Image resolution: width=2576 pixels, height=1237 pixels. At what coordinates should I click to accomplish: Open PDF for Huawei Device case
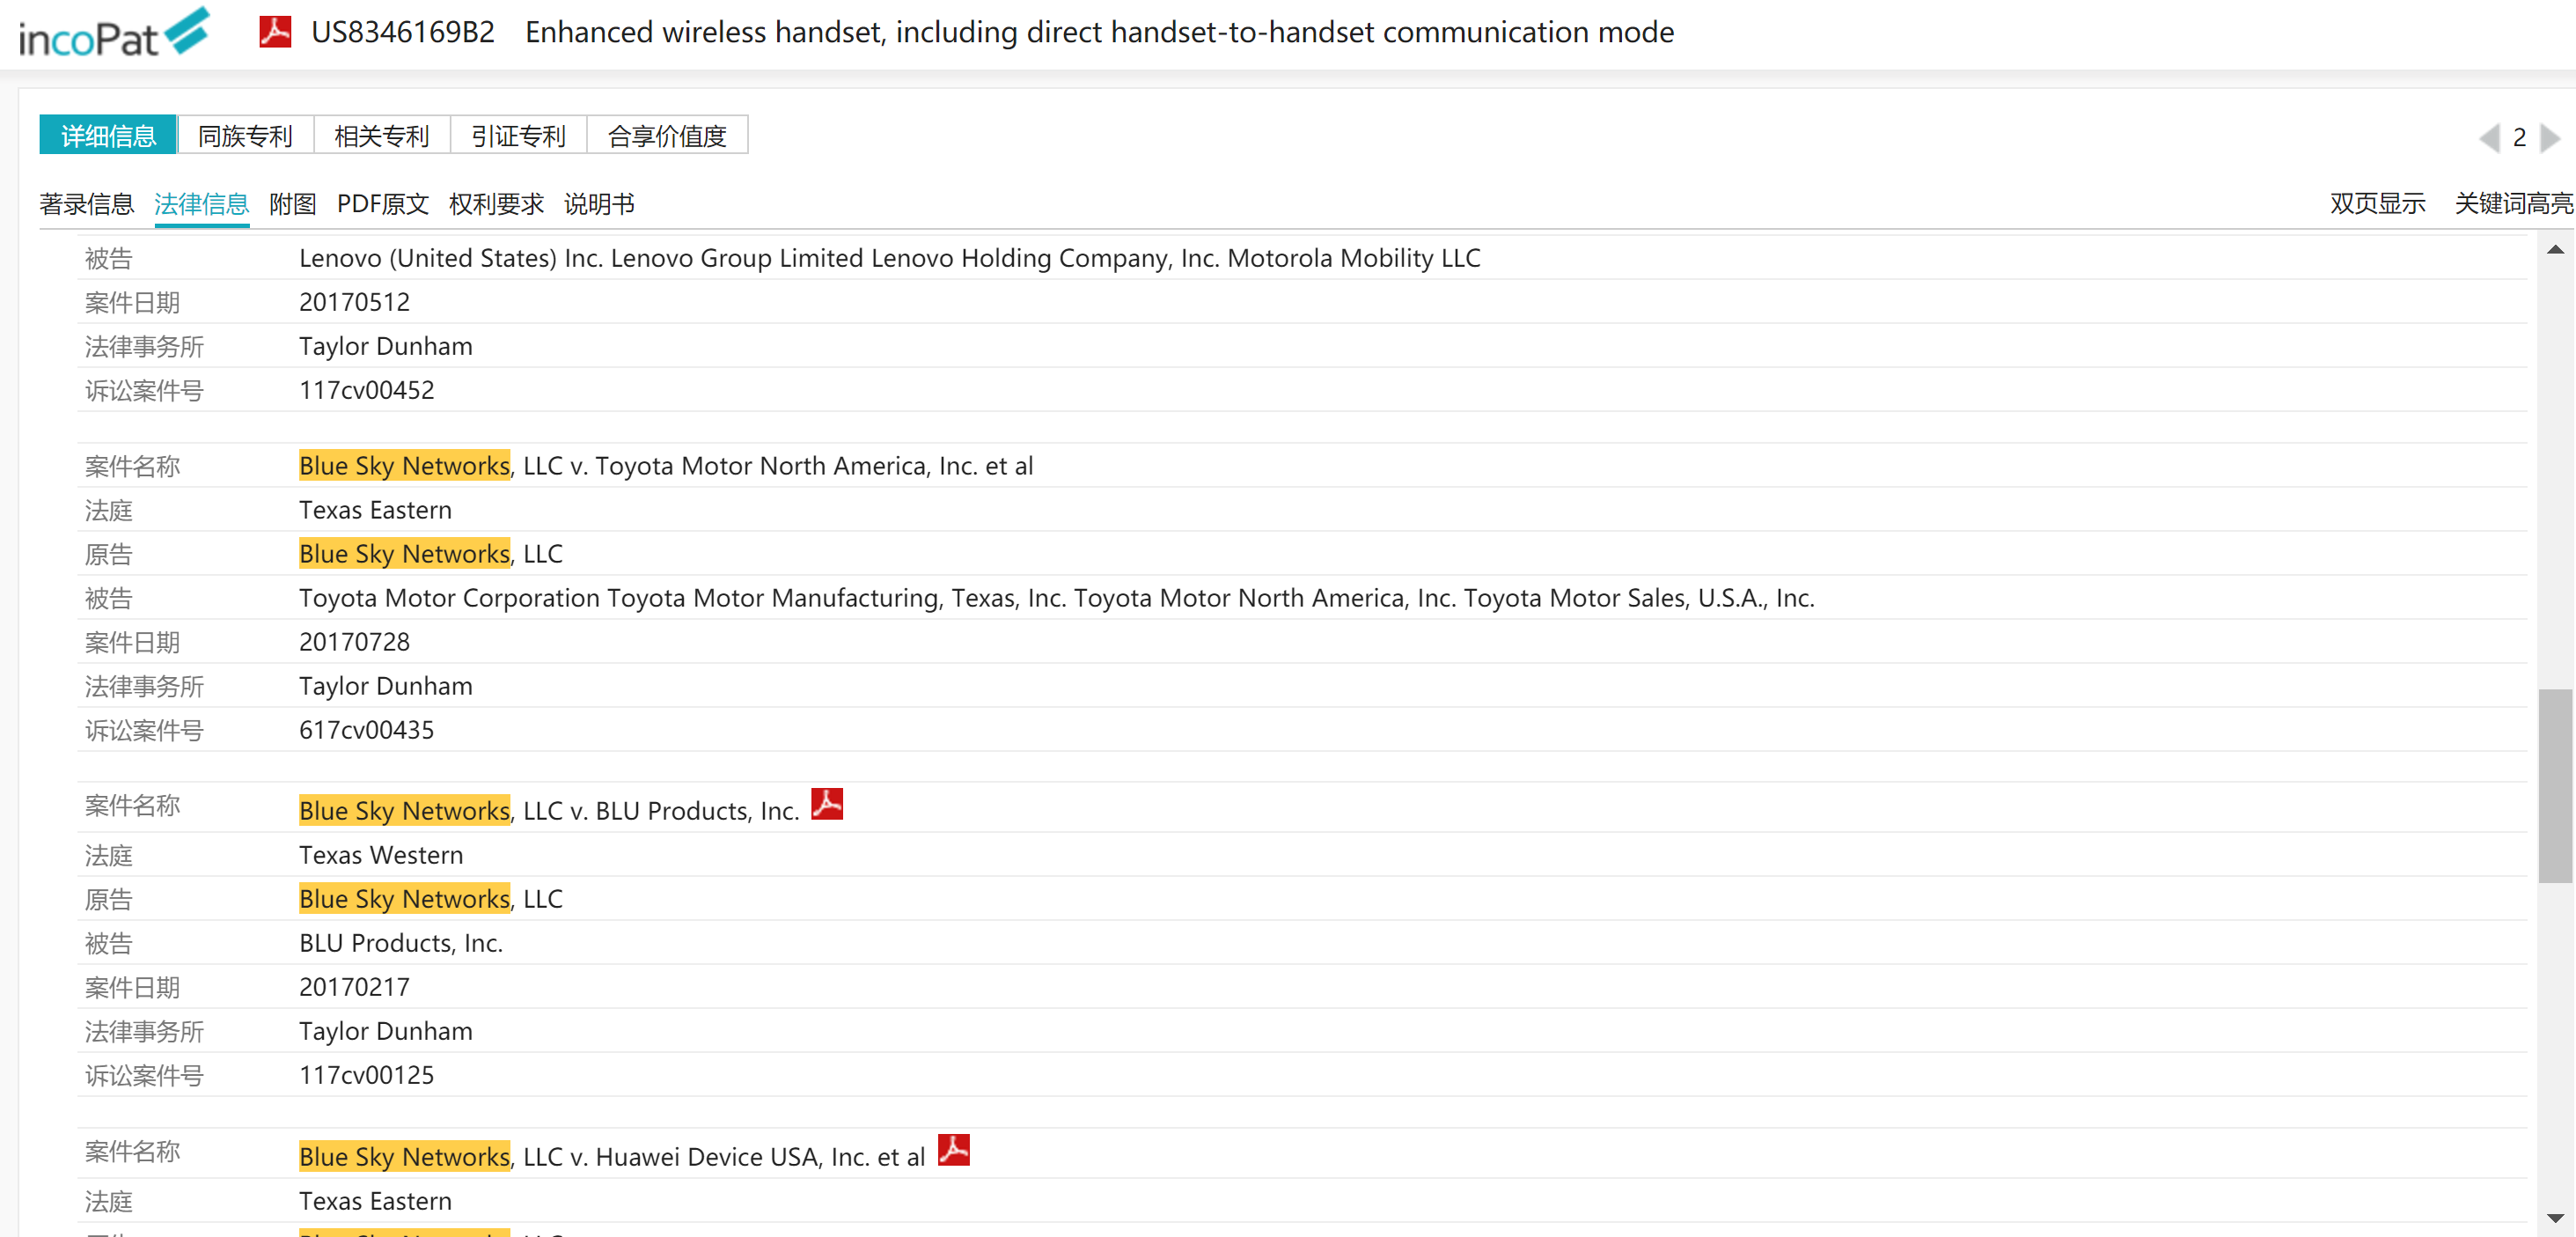pos(953,1151)
